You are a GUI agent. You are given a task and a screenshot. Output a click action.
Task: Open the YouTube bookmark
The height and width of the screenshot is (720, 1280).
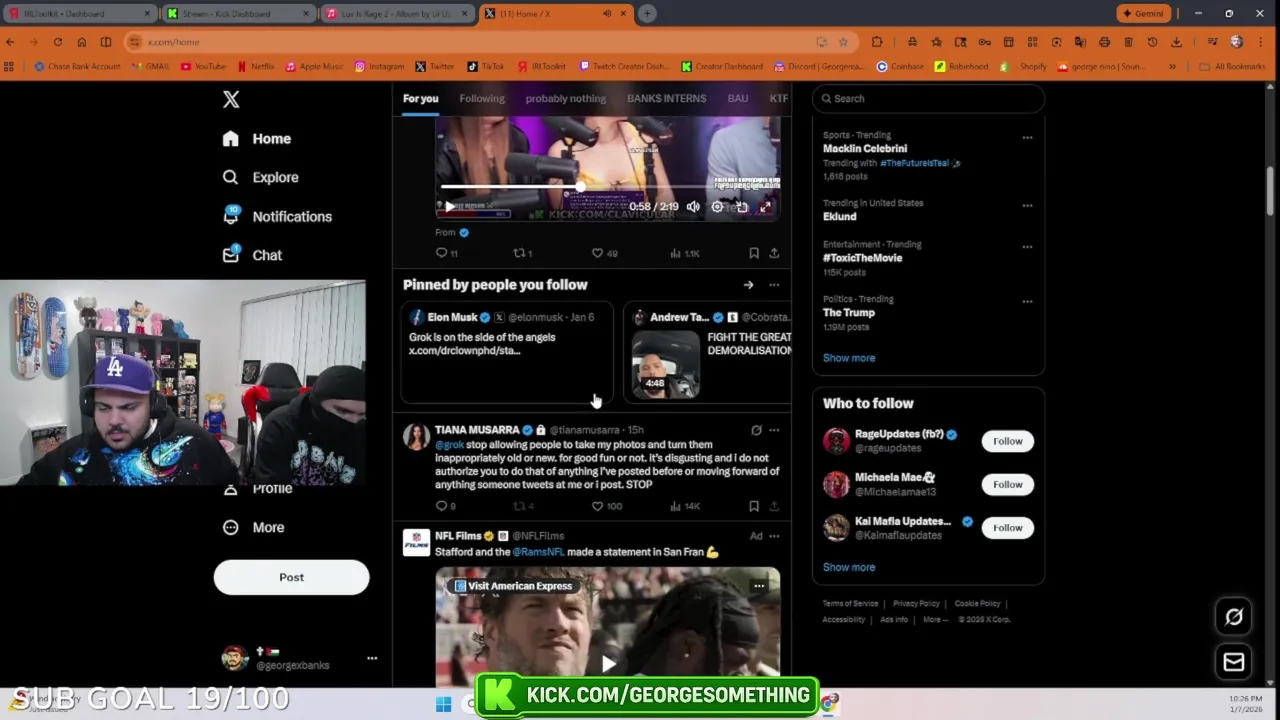(x=203, y=66)
